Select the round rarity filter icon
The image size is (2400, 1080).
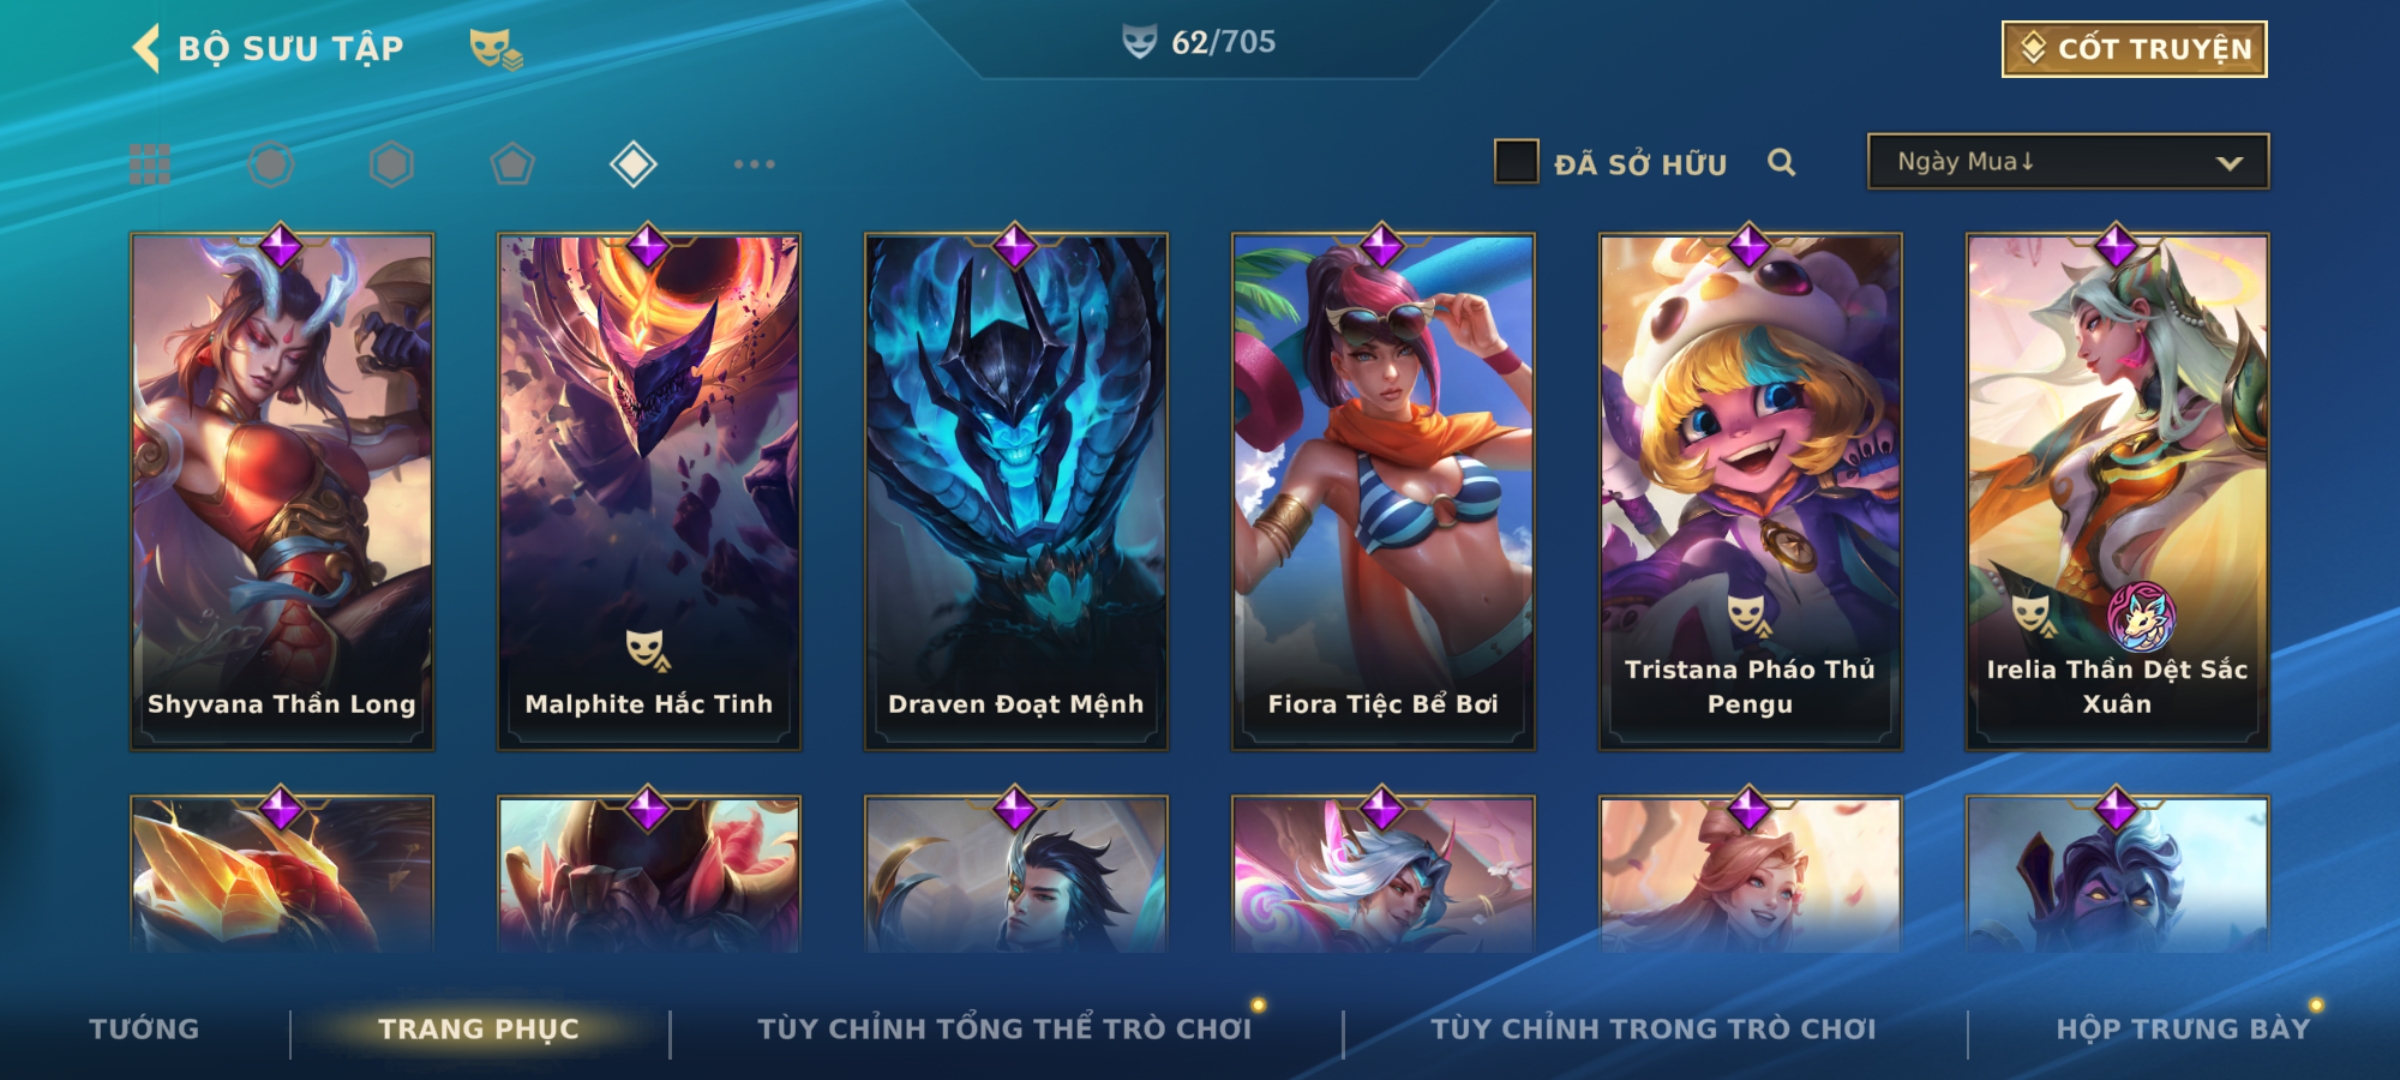(271, 164)
